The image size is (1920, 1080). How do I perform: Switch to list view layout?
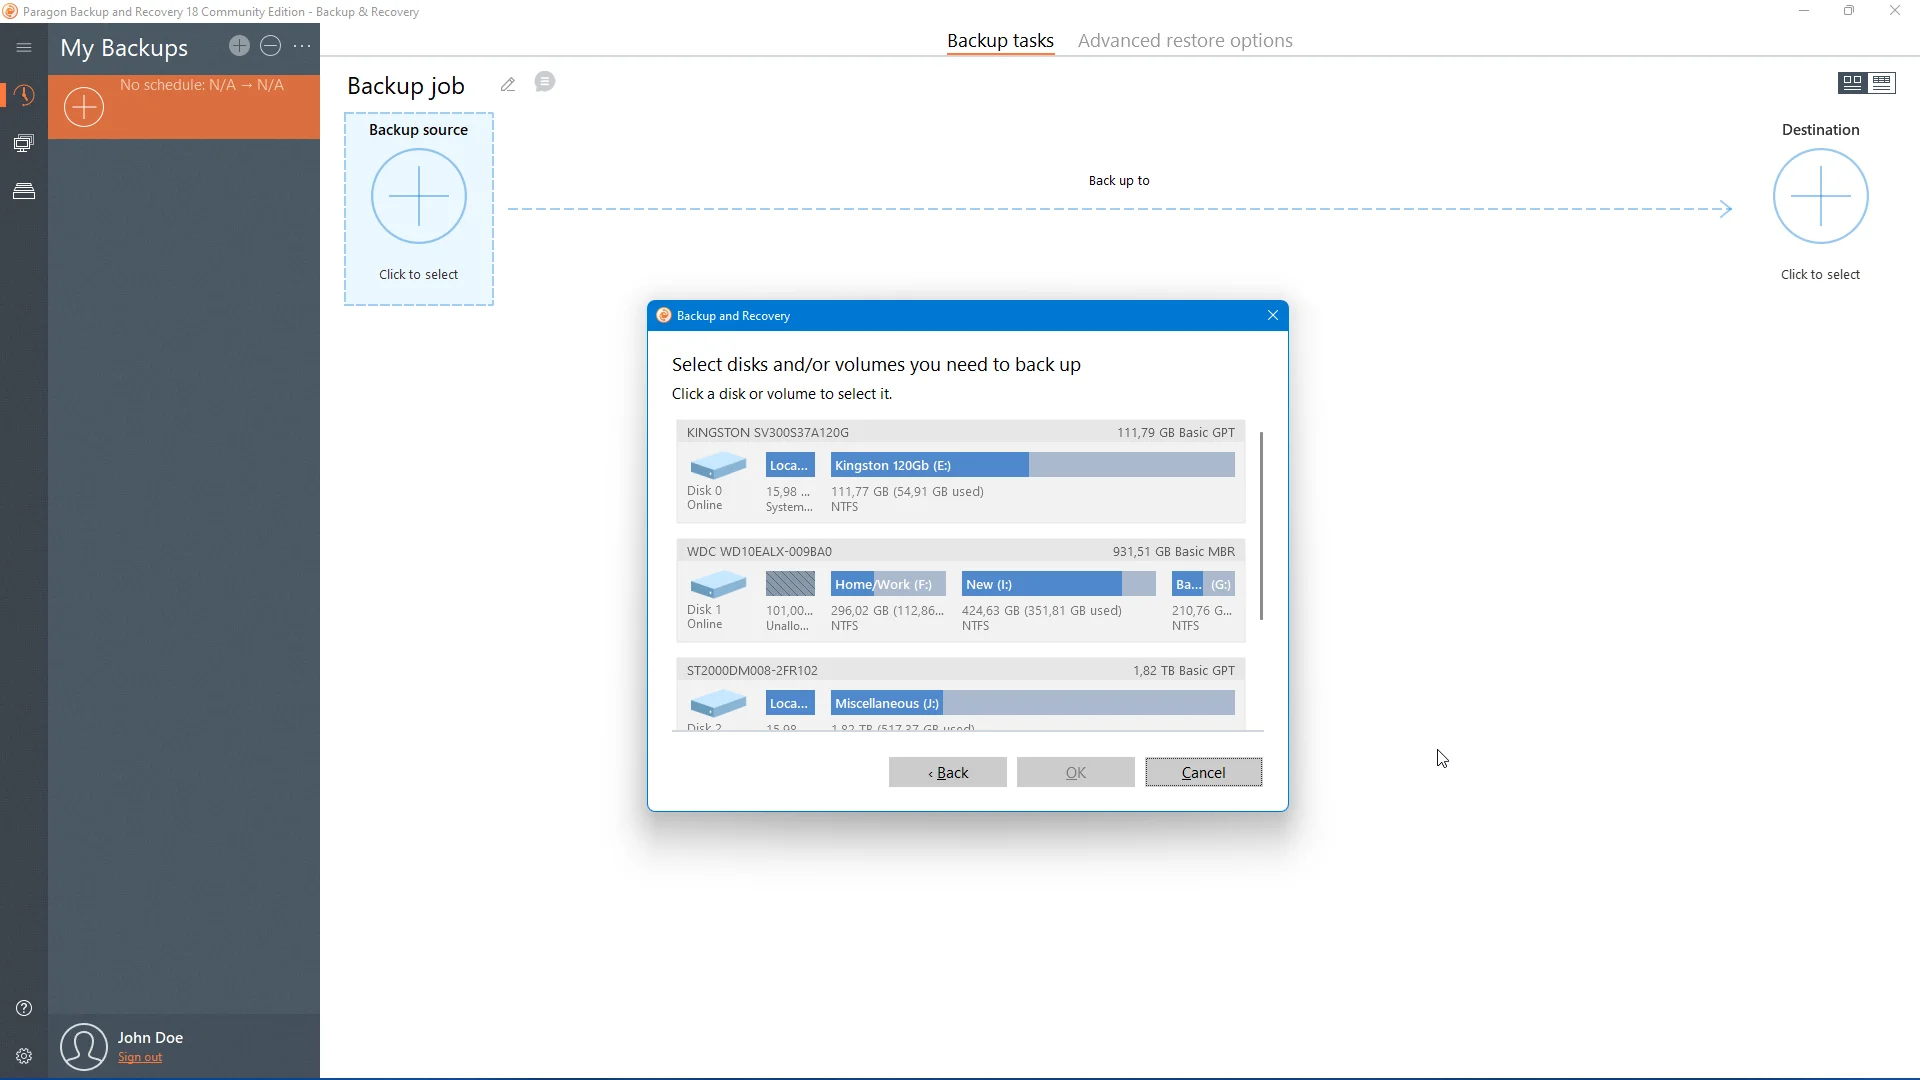click(1883, 83)
